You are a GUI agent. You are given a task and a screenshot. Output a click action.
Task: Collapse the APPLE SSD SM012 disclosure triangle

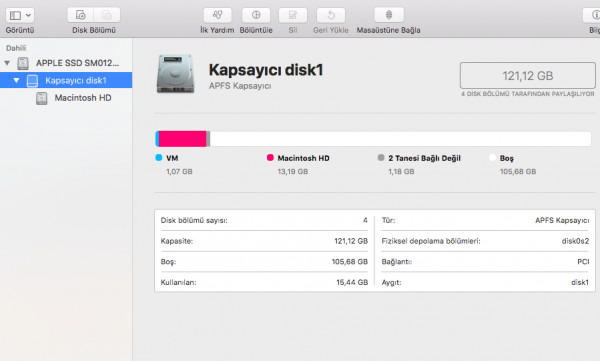pos(7,63)
